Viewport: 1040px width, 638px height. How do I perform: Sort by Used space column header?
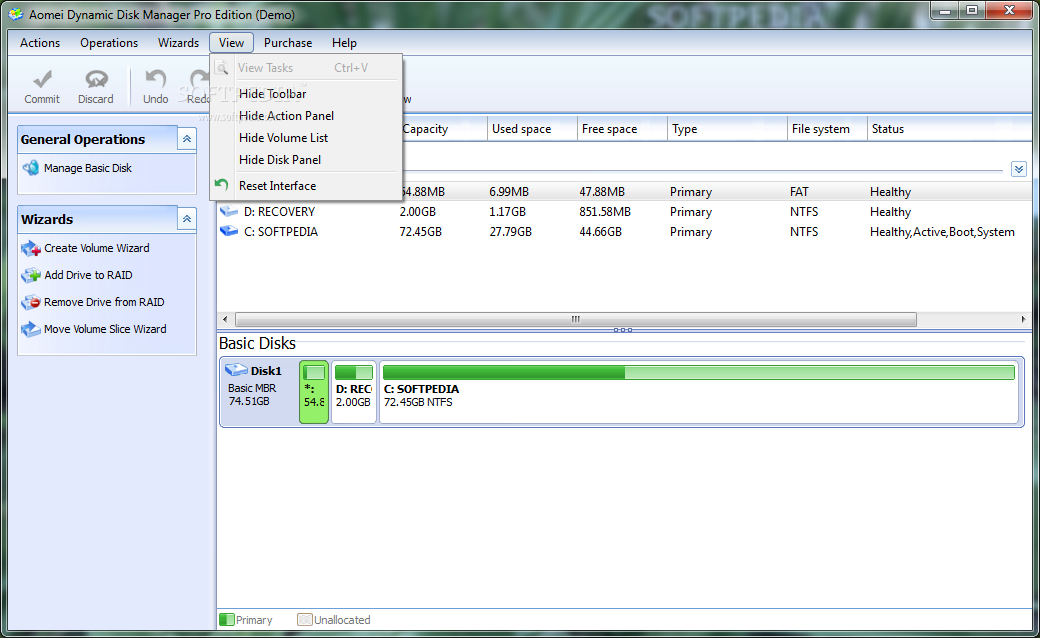pos(532,129)
